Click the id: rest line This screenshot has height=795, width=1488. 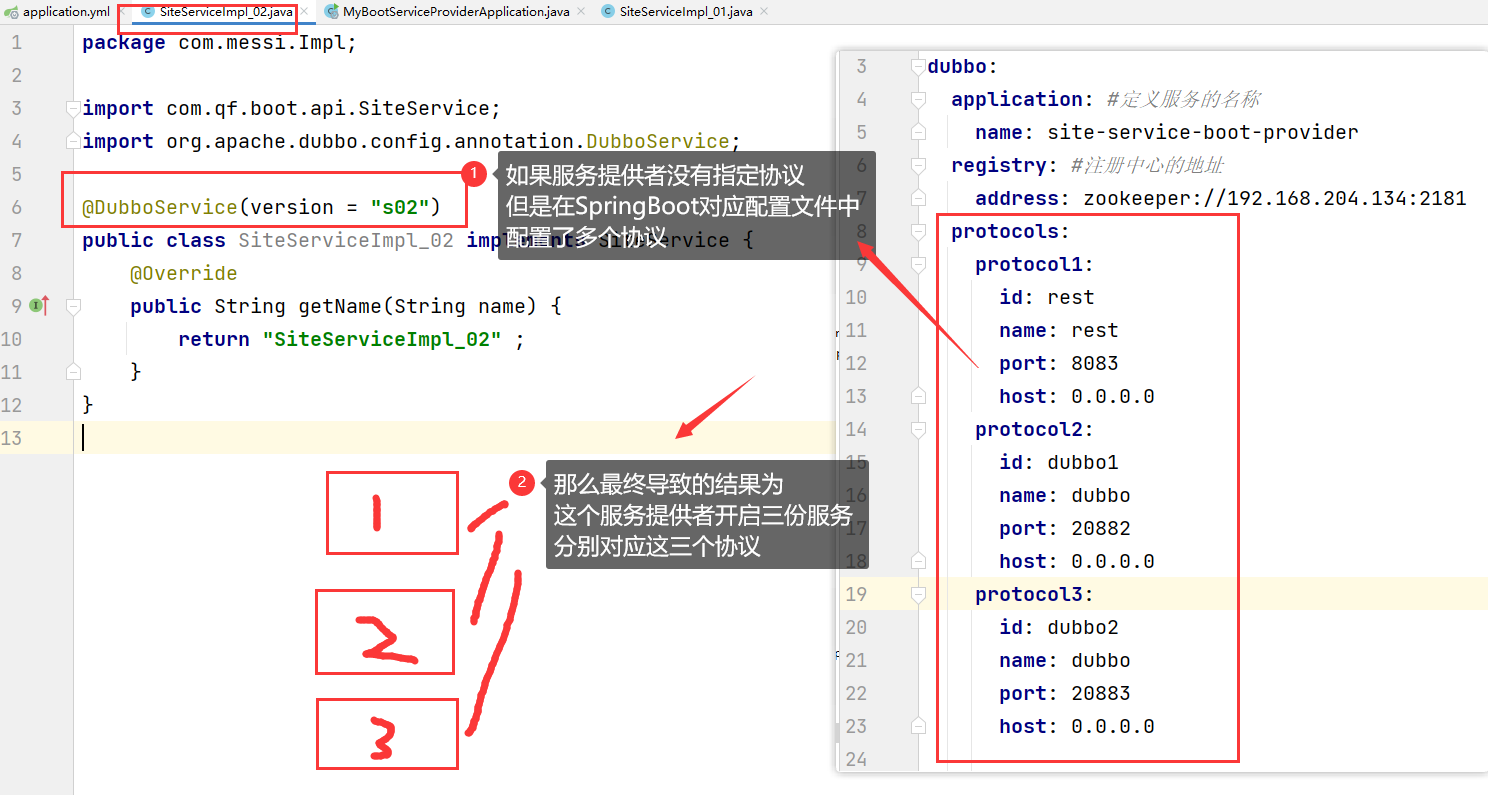coord(1047,297)
